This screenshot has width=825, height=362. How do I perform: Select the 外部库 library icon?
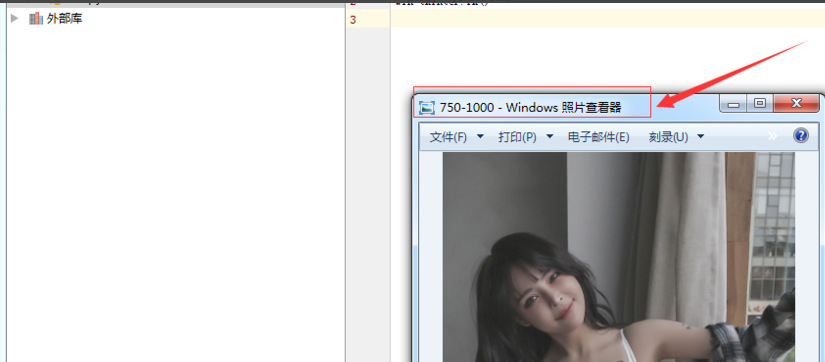(x=36, y=19)
